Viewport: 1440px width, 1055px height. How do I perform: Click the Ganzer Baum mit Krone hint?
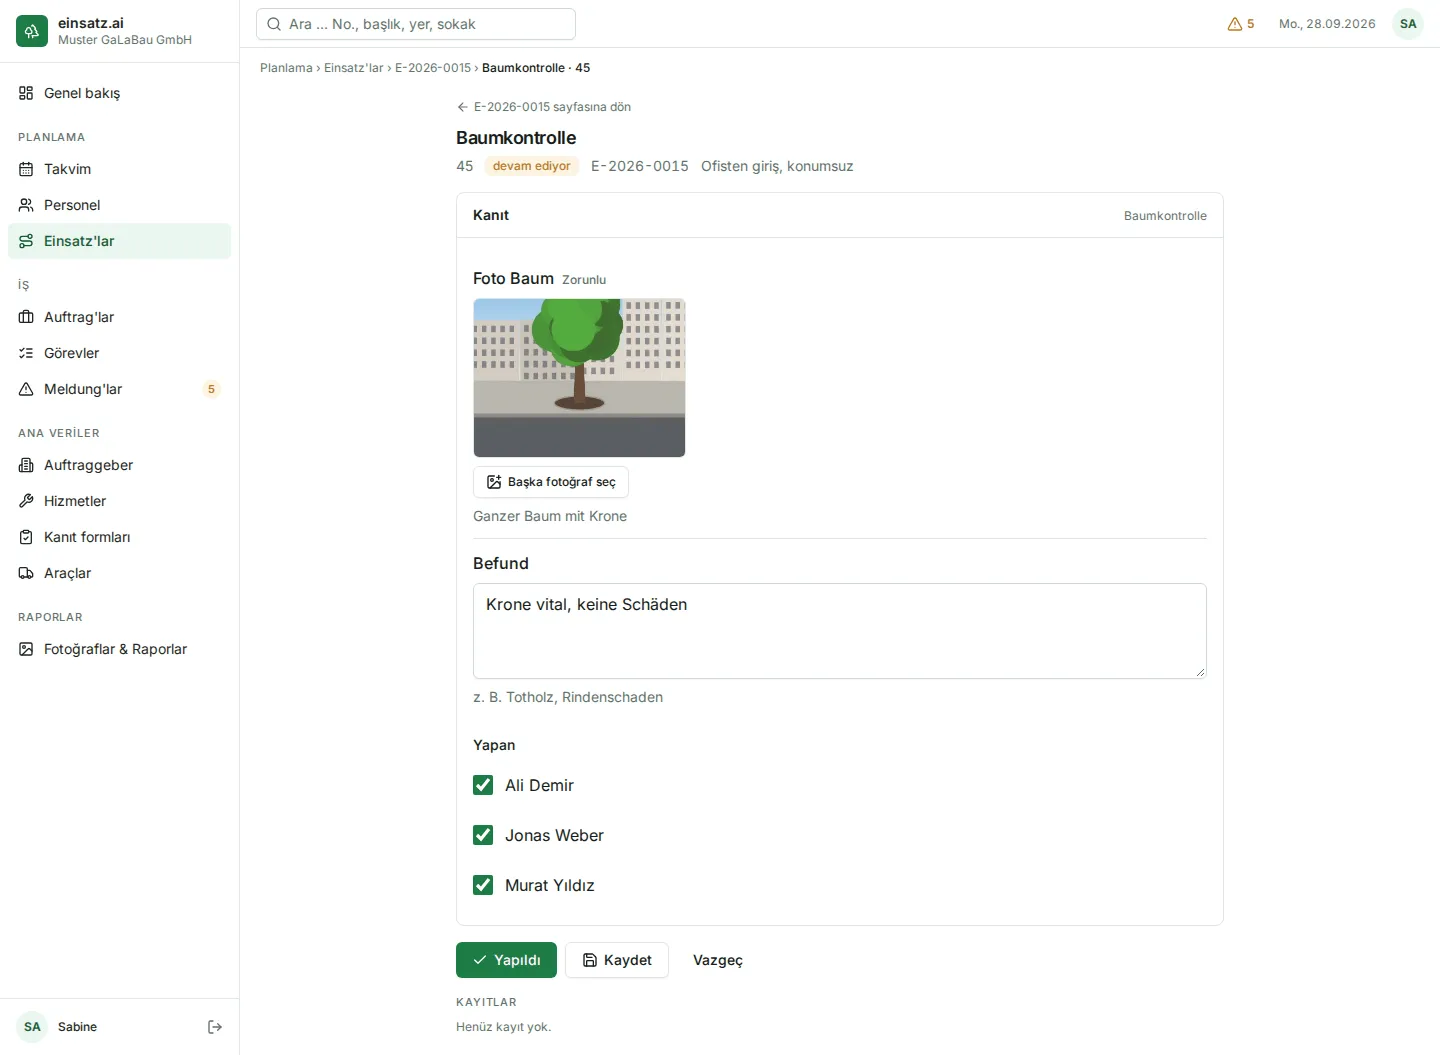tap(550, 516)
